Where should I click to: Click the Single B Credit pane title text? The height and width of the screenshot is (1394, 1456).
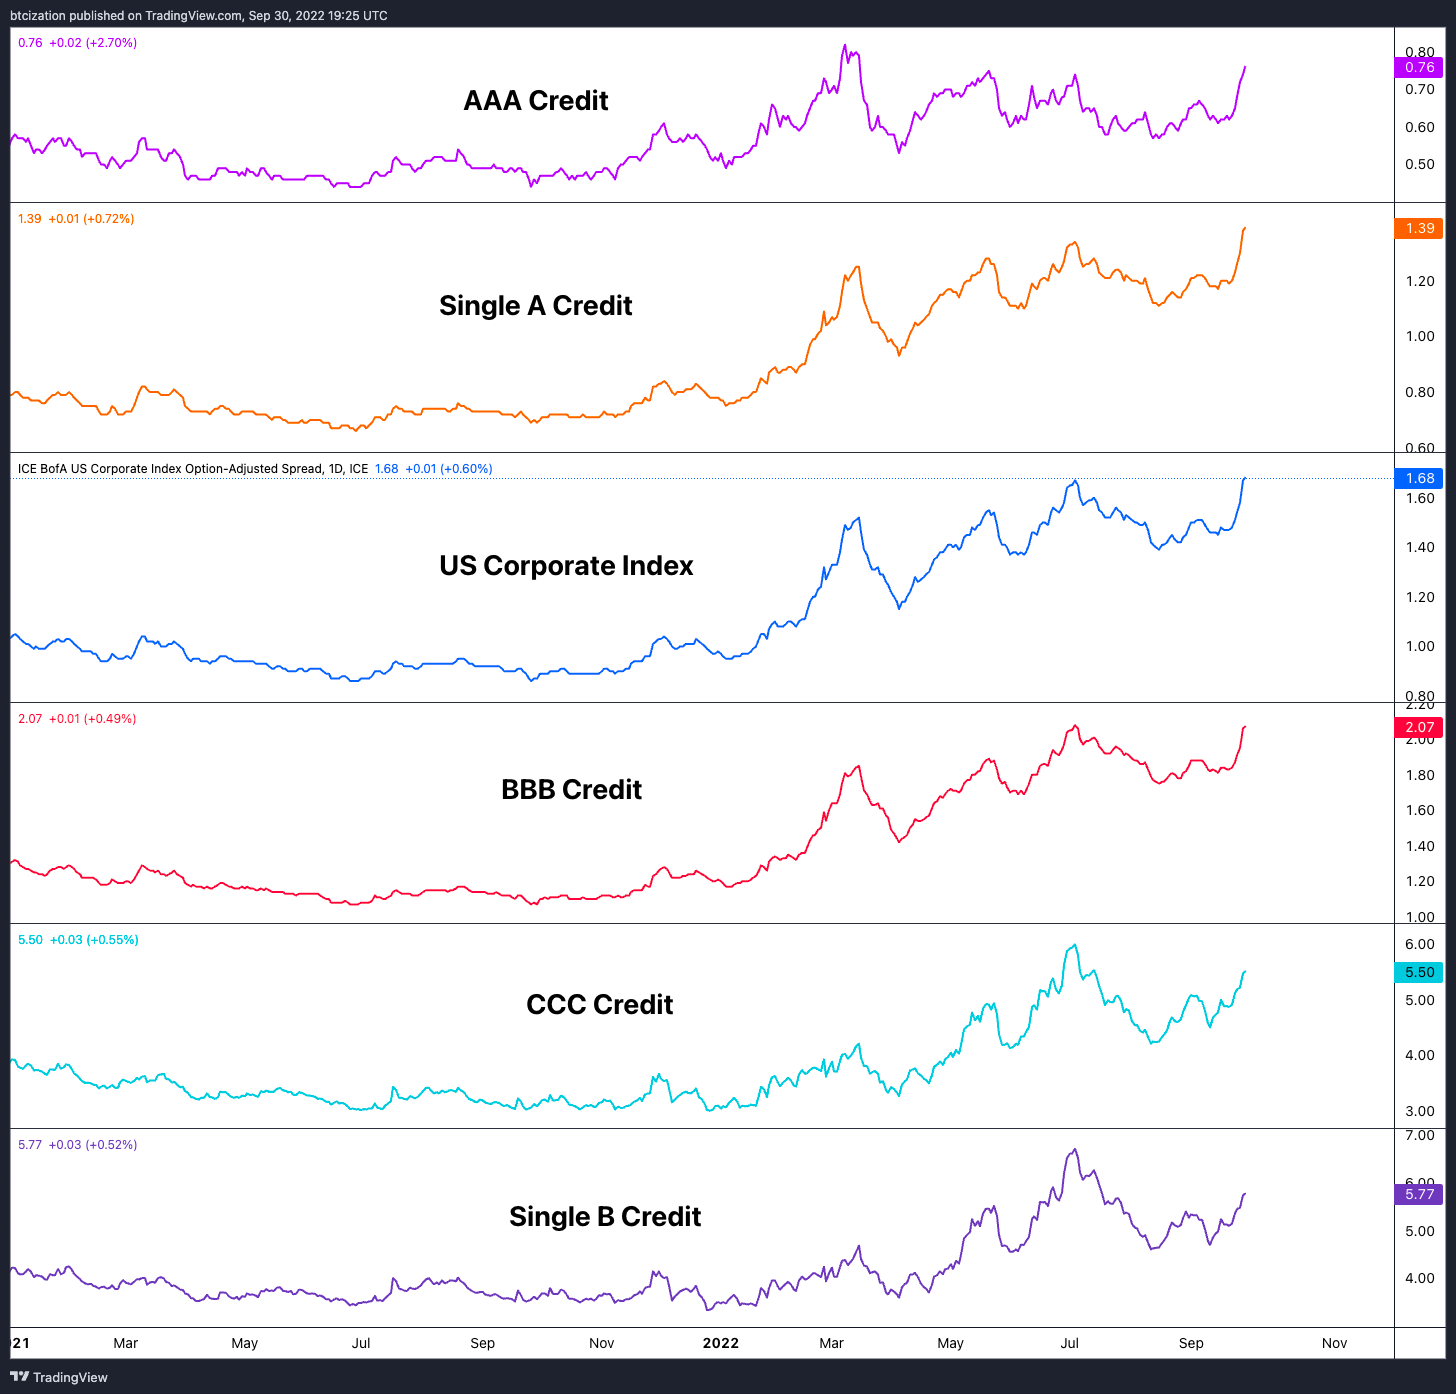[x=605, y=1216]
